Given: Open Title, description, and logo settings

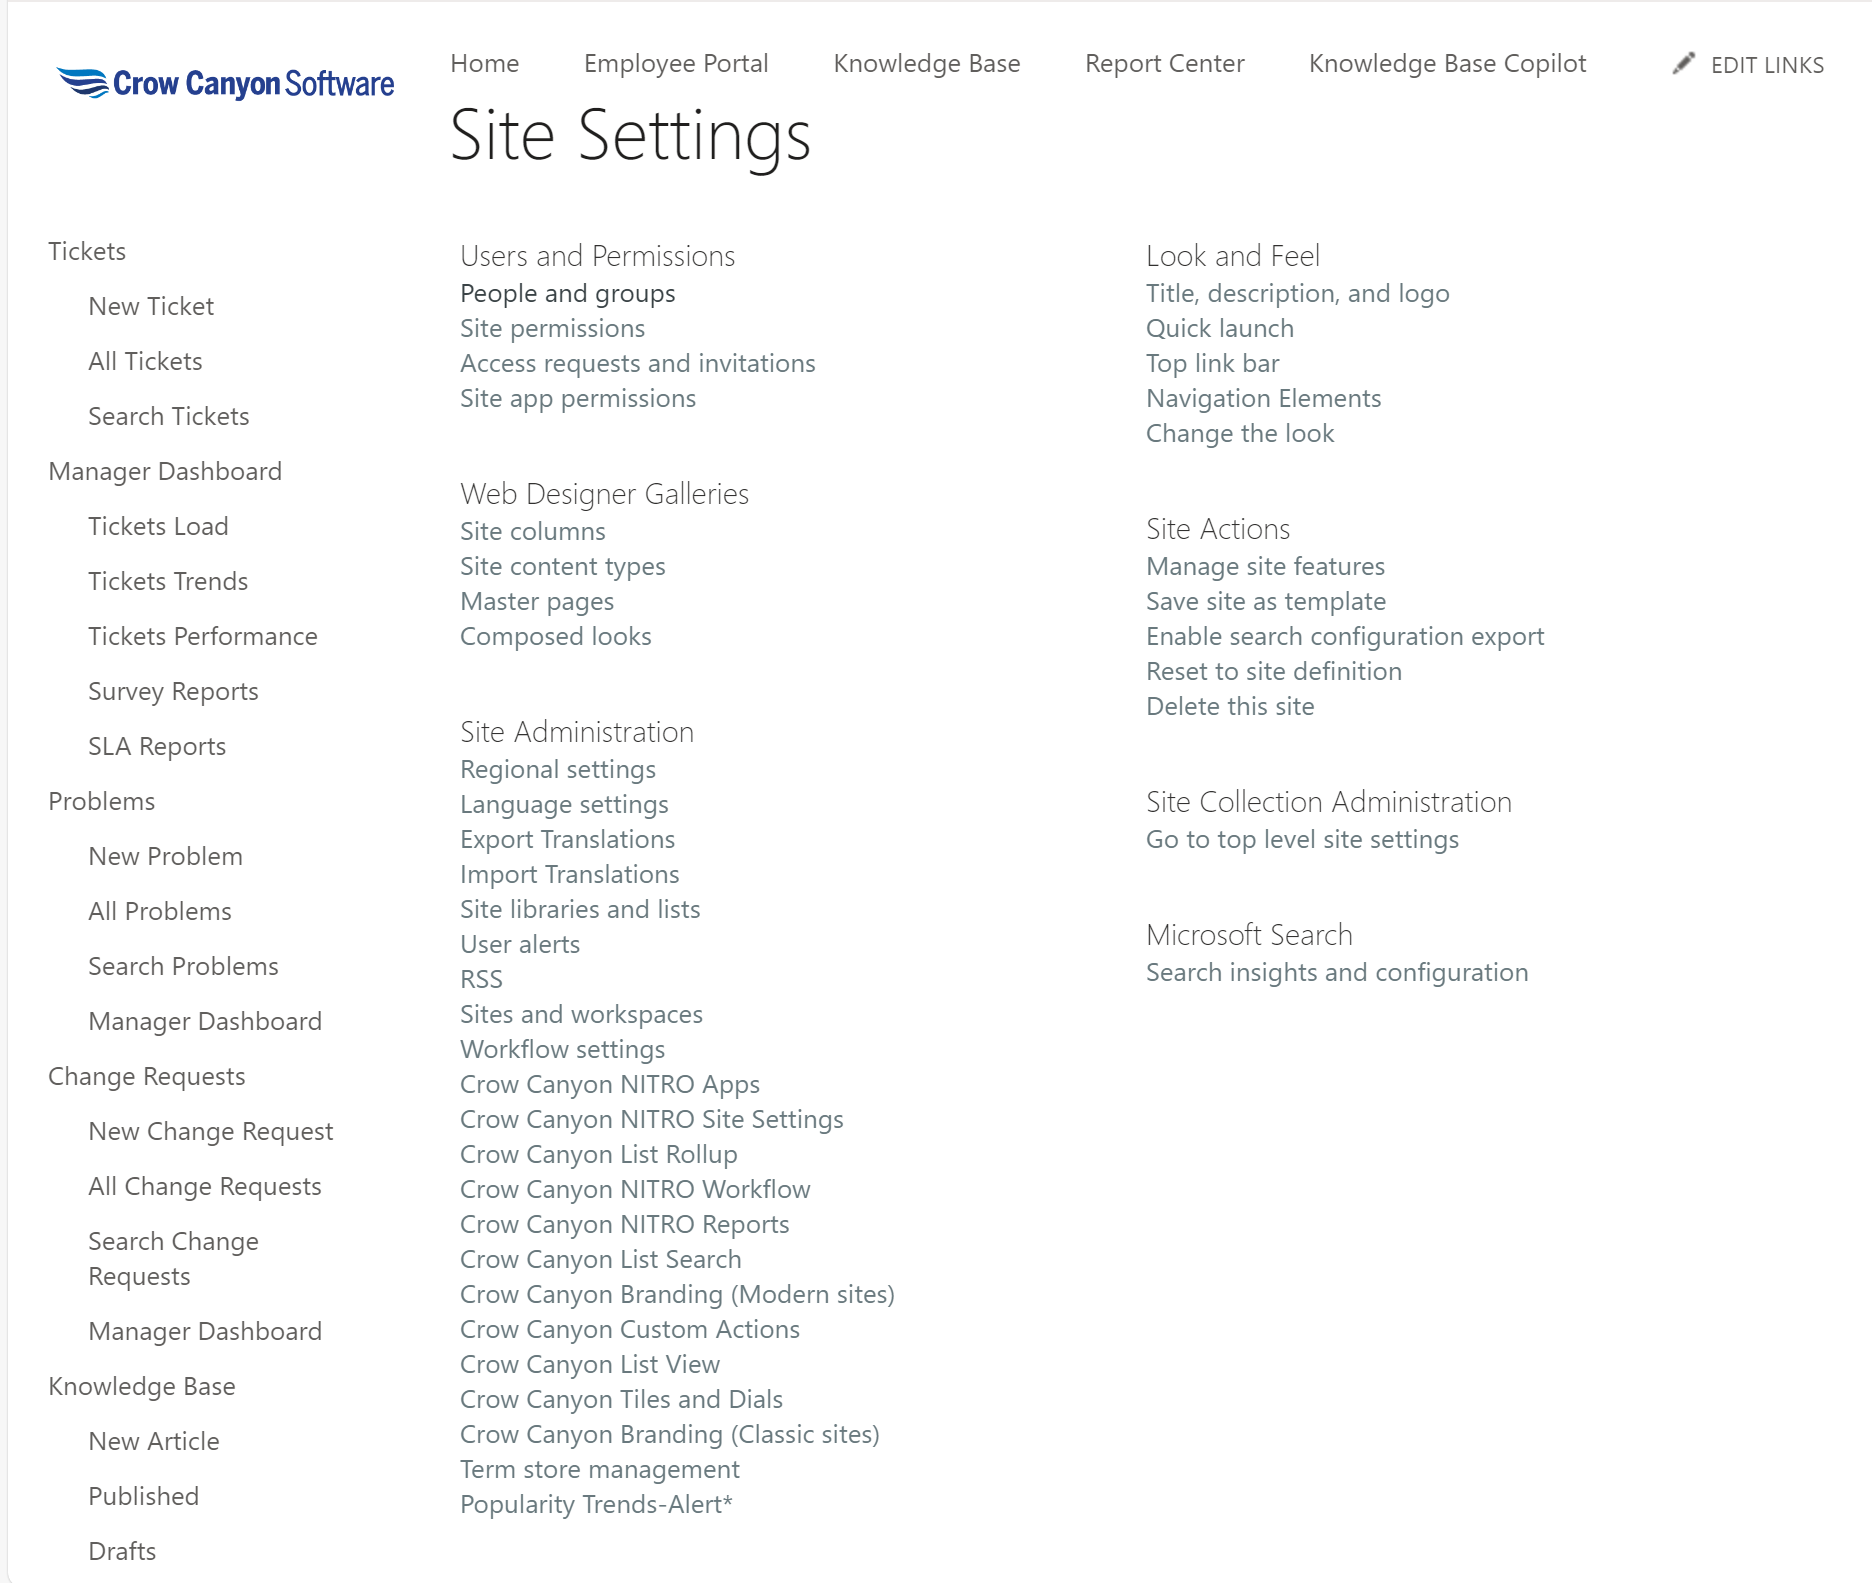Looking at the screenshot, I should [1297, 294].
